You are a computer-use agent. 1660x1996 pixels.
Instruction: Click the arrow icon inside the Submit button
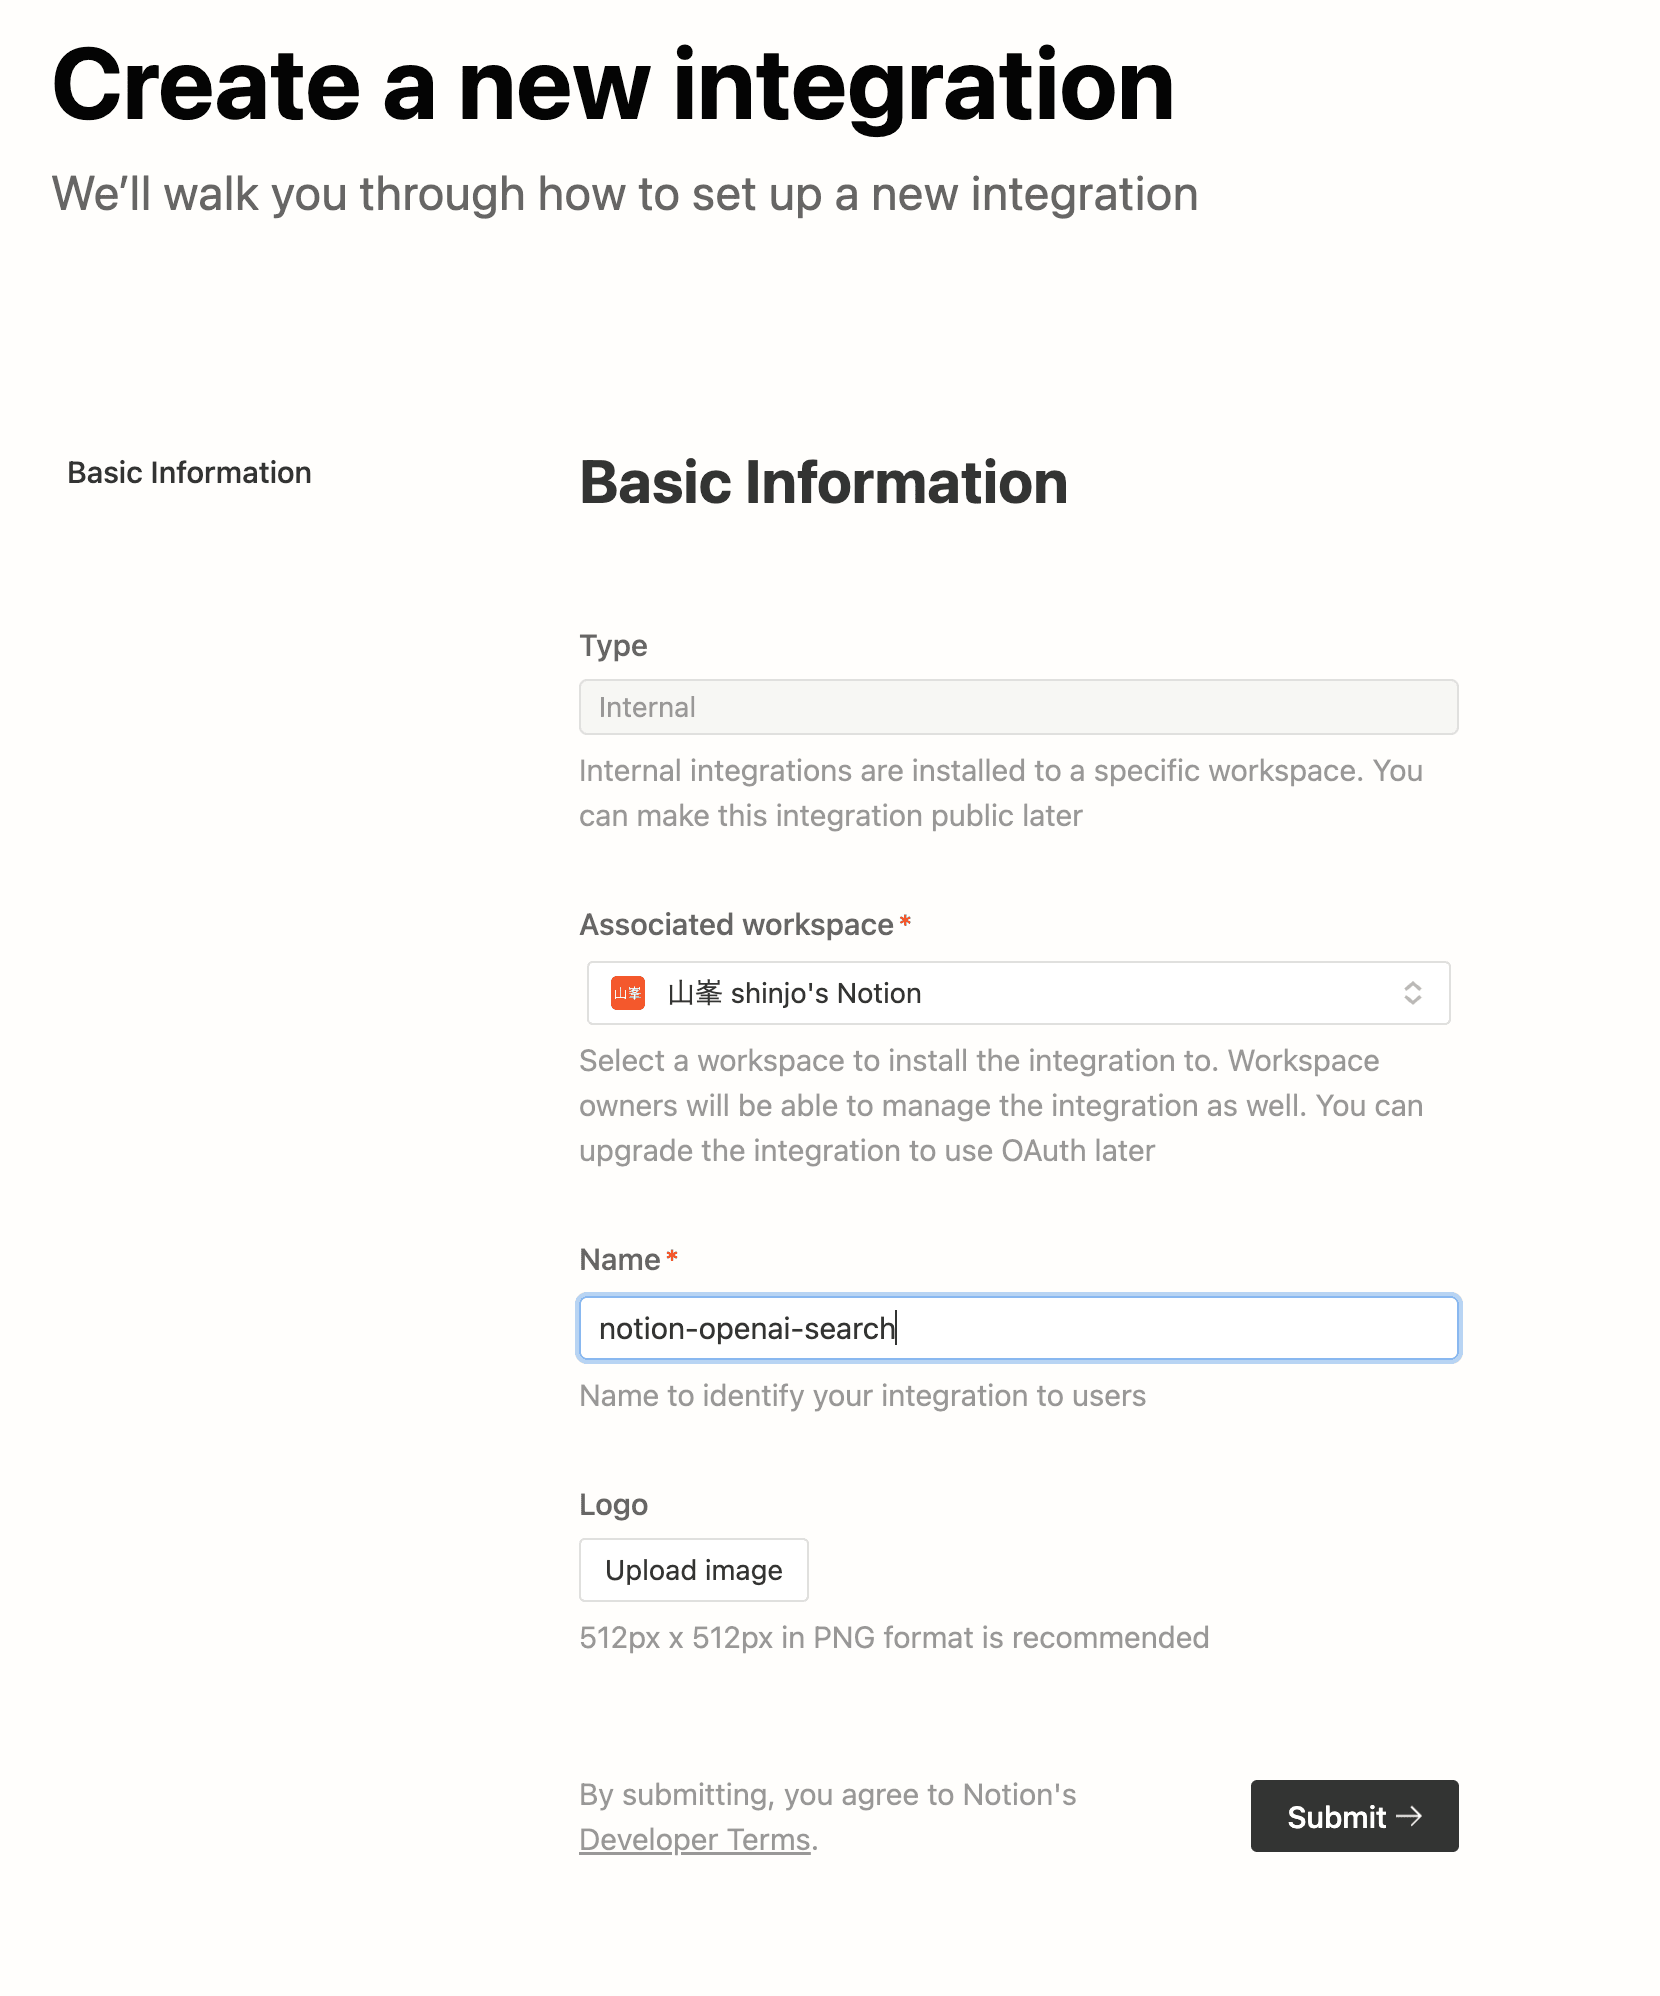[1412, 1816]
